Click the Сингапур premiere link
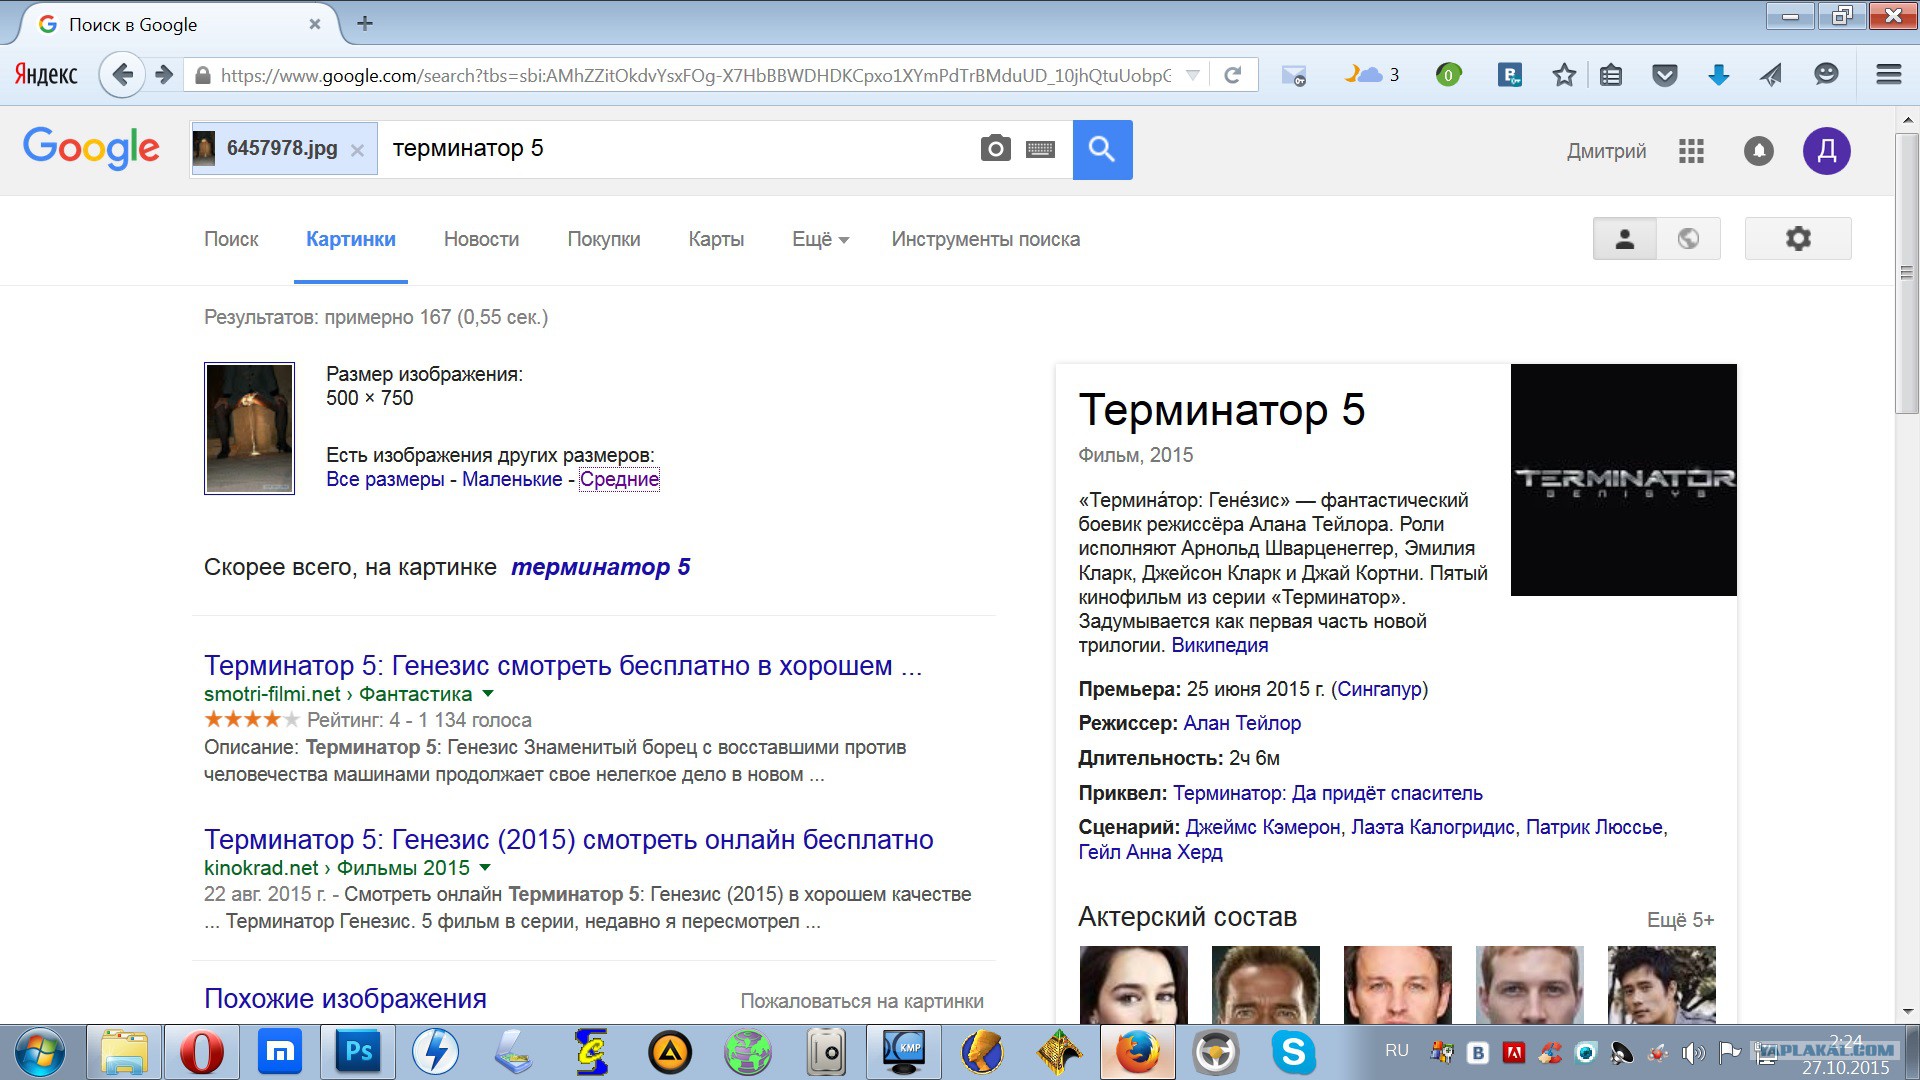 click(1380, 689)
